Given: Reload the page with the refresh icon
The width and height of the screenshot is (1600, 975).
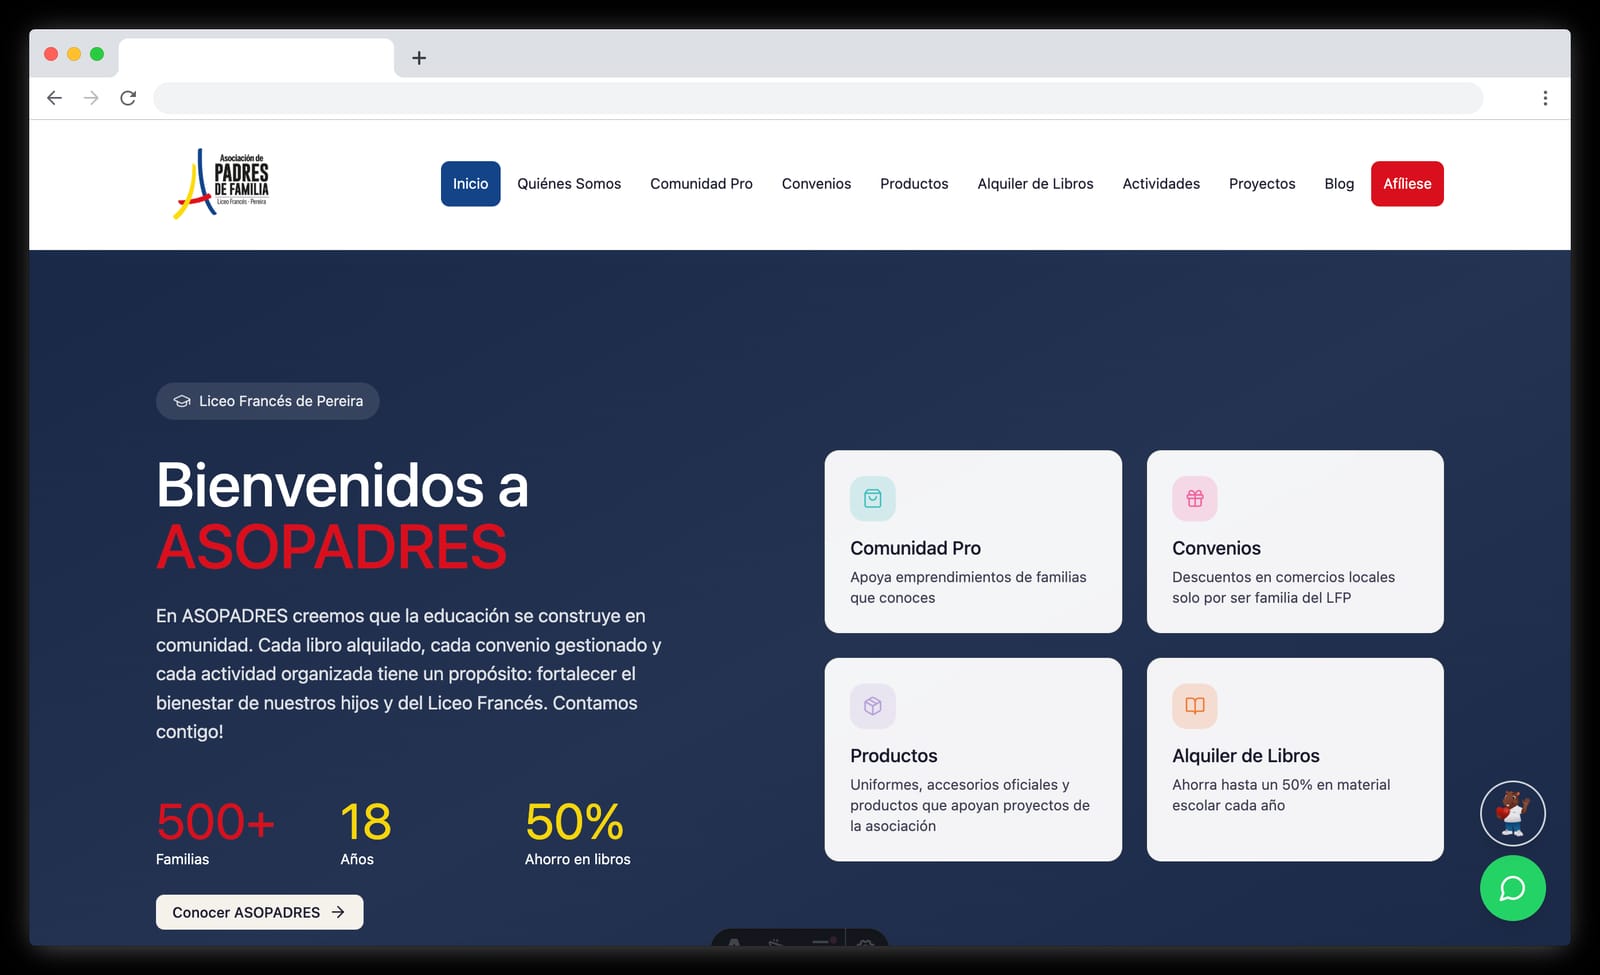Looking at the screenshot, I should (x=128, y=97).
